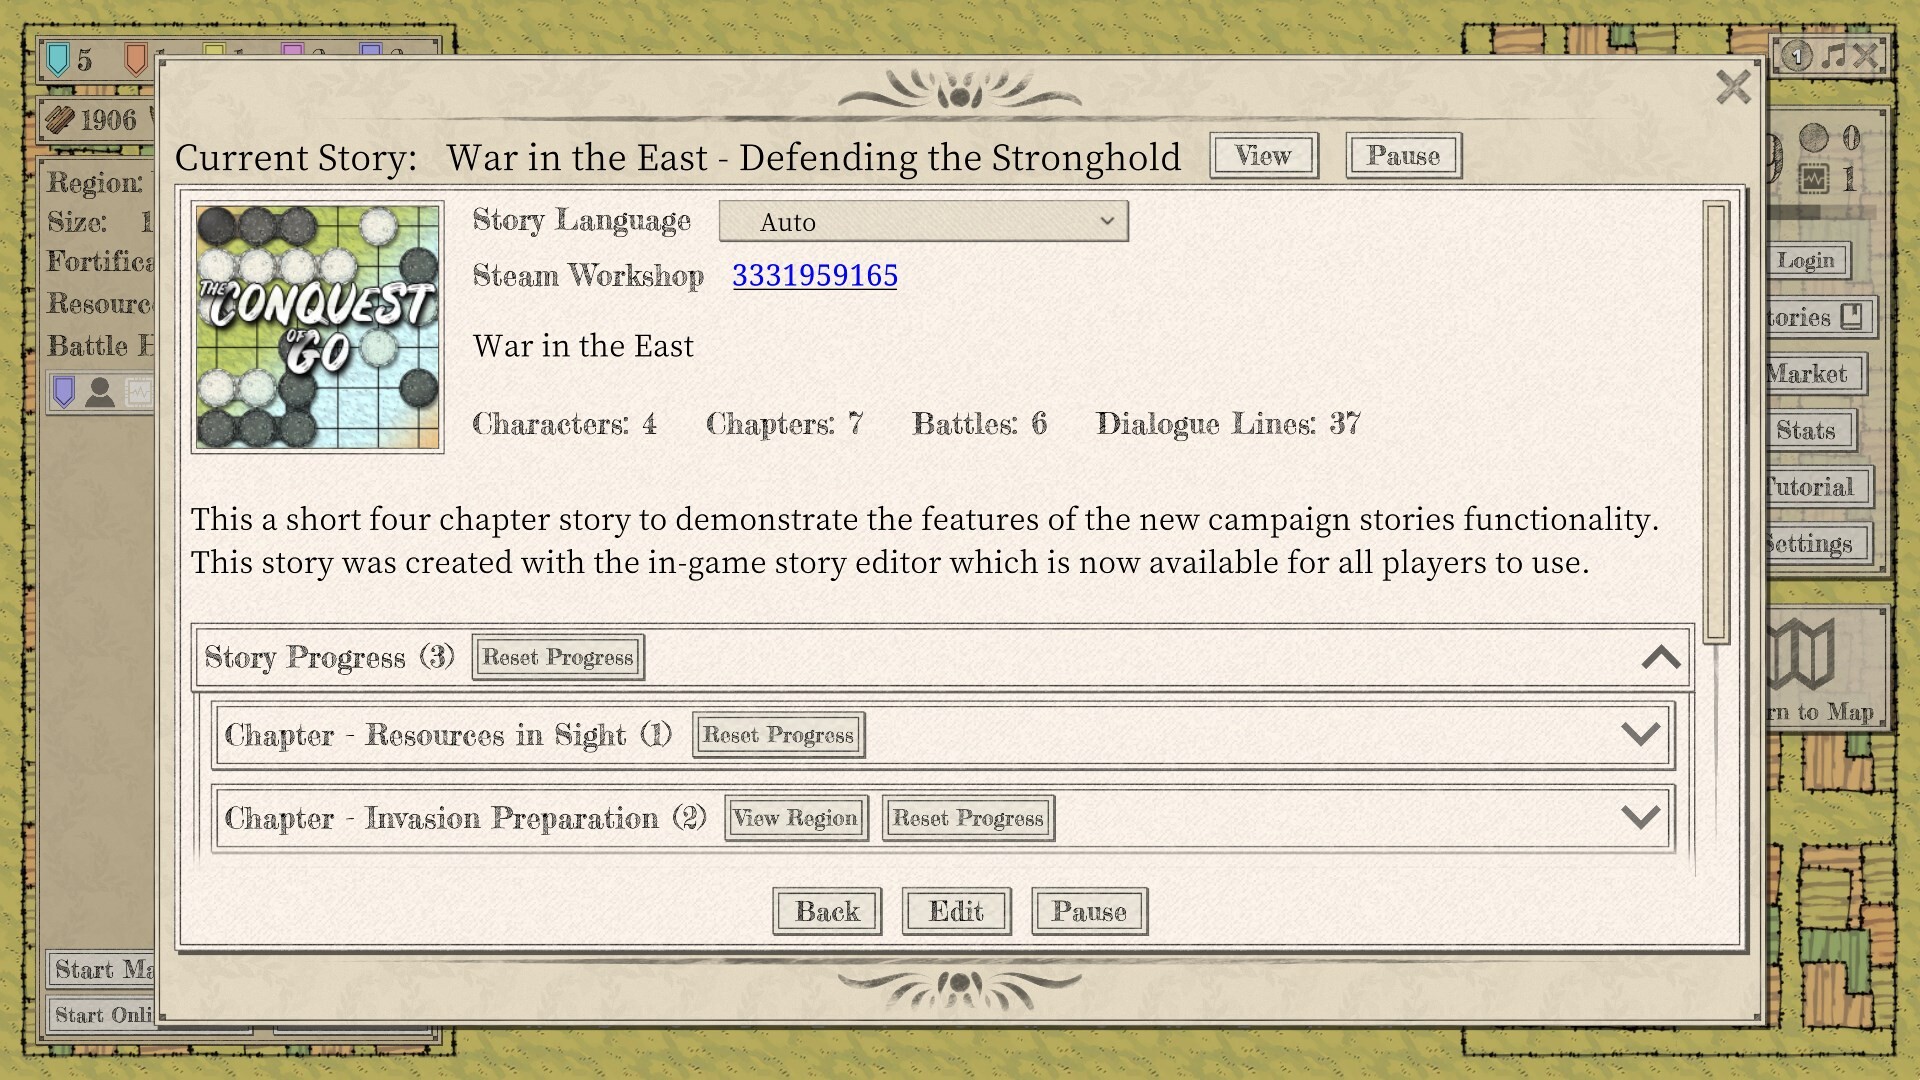The height and width of the screenshot is (1080, 1920).
Task: Open the Settings panel
Action: click(x=1811, y=543)
